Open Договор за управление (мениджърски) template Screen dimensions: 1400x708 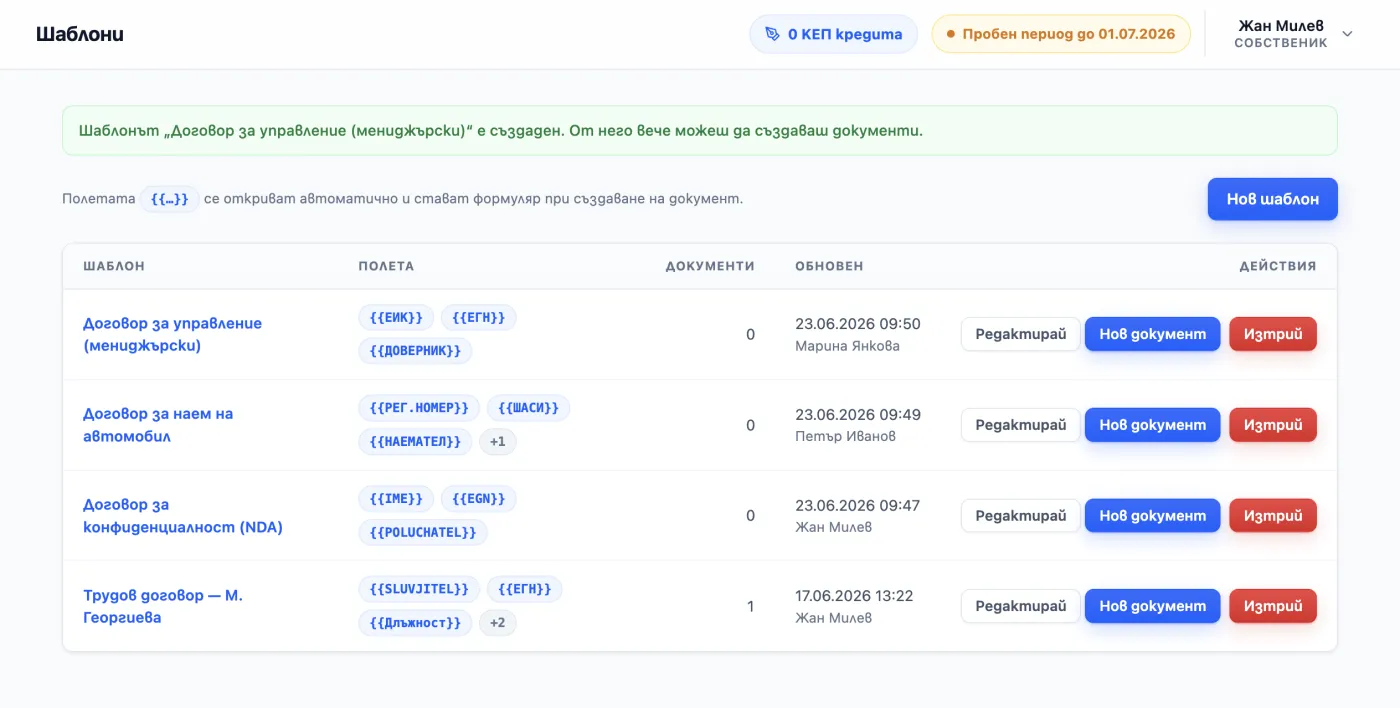click(x=172, y=334)
